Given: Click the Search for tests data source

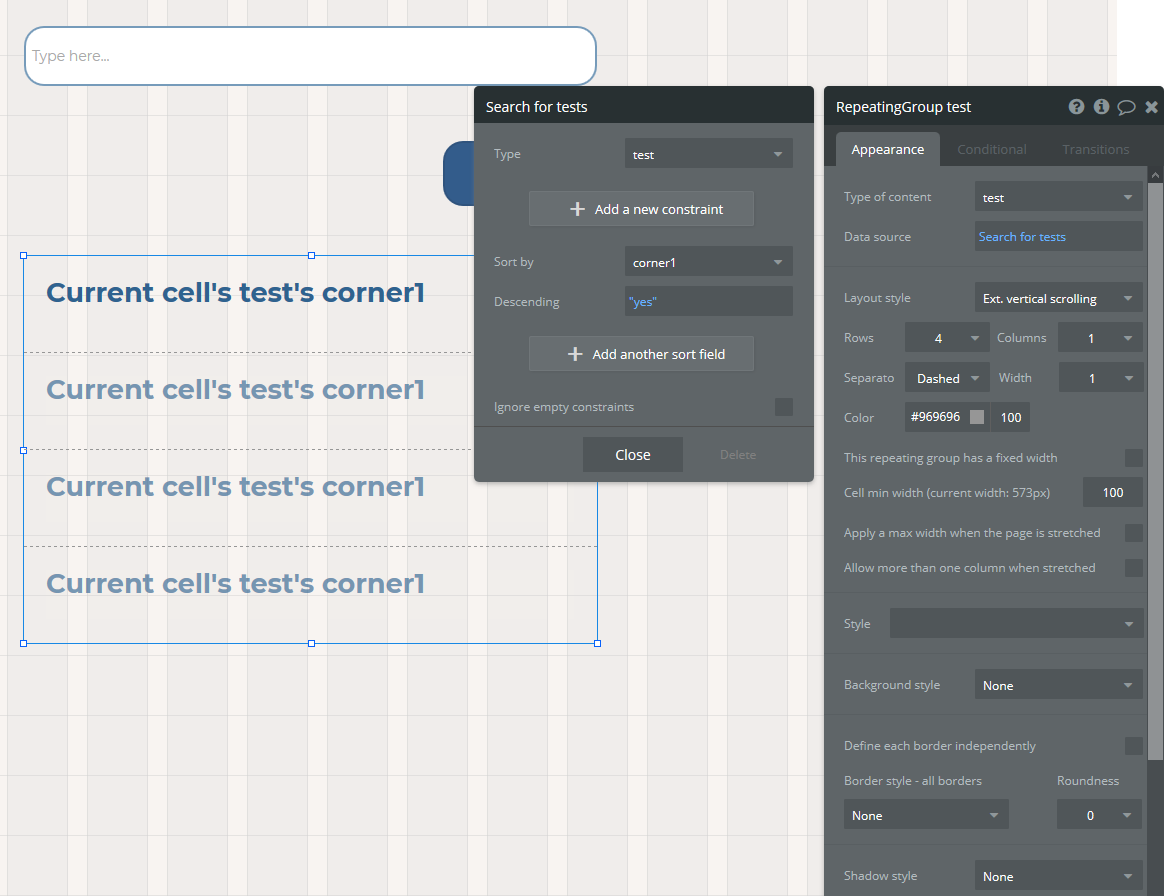Looking at the screenshot, I should [x=1059, y=237].
